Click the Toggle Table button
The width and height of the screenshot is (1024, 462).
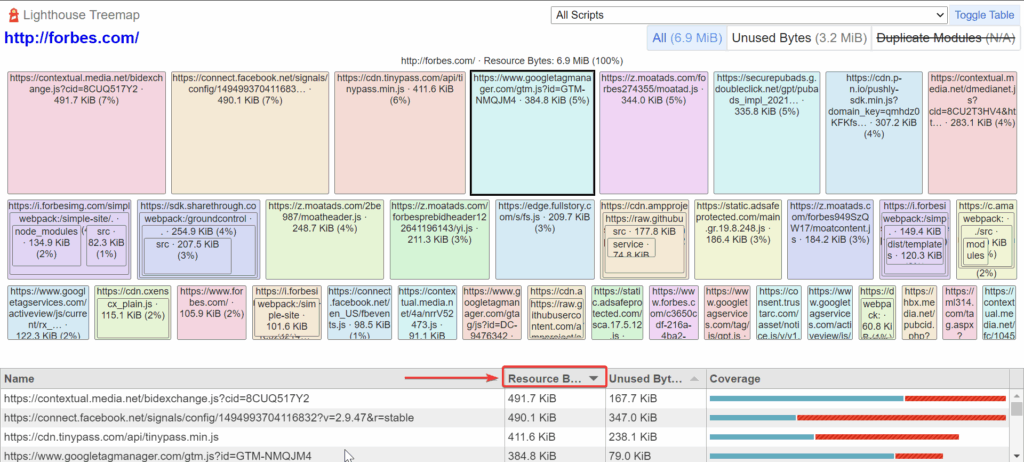tap(984, 15)
